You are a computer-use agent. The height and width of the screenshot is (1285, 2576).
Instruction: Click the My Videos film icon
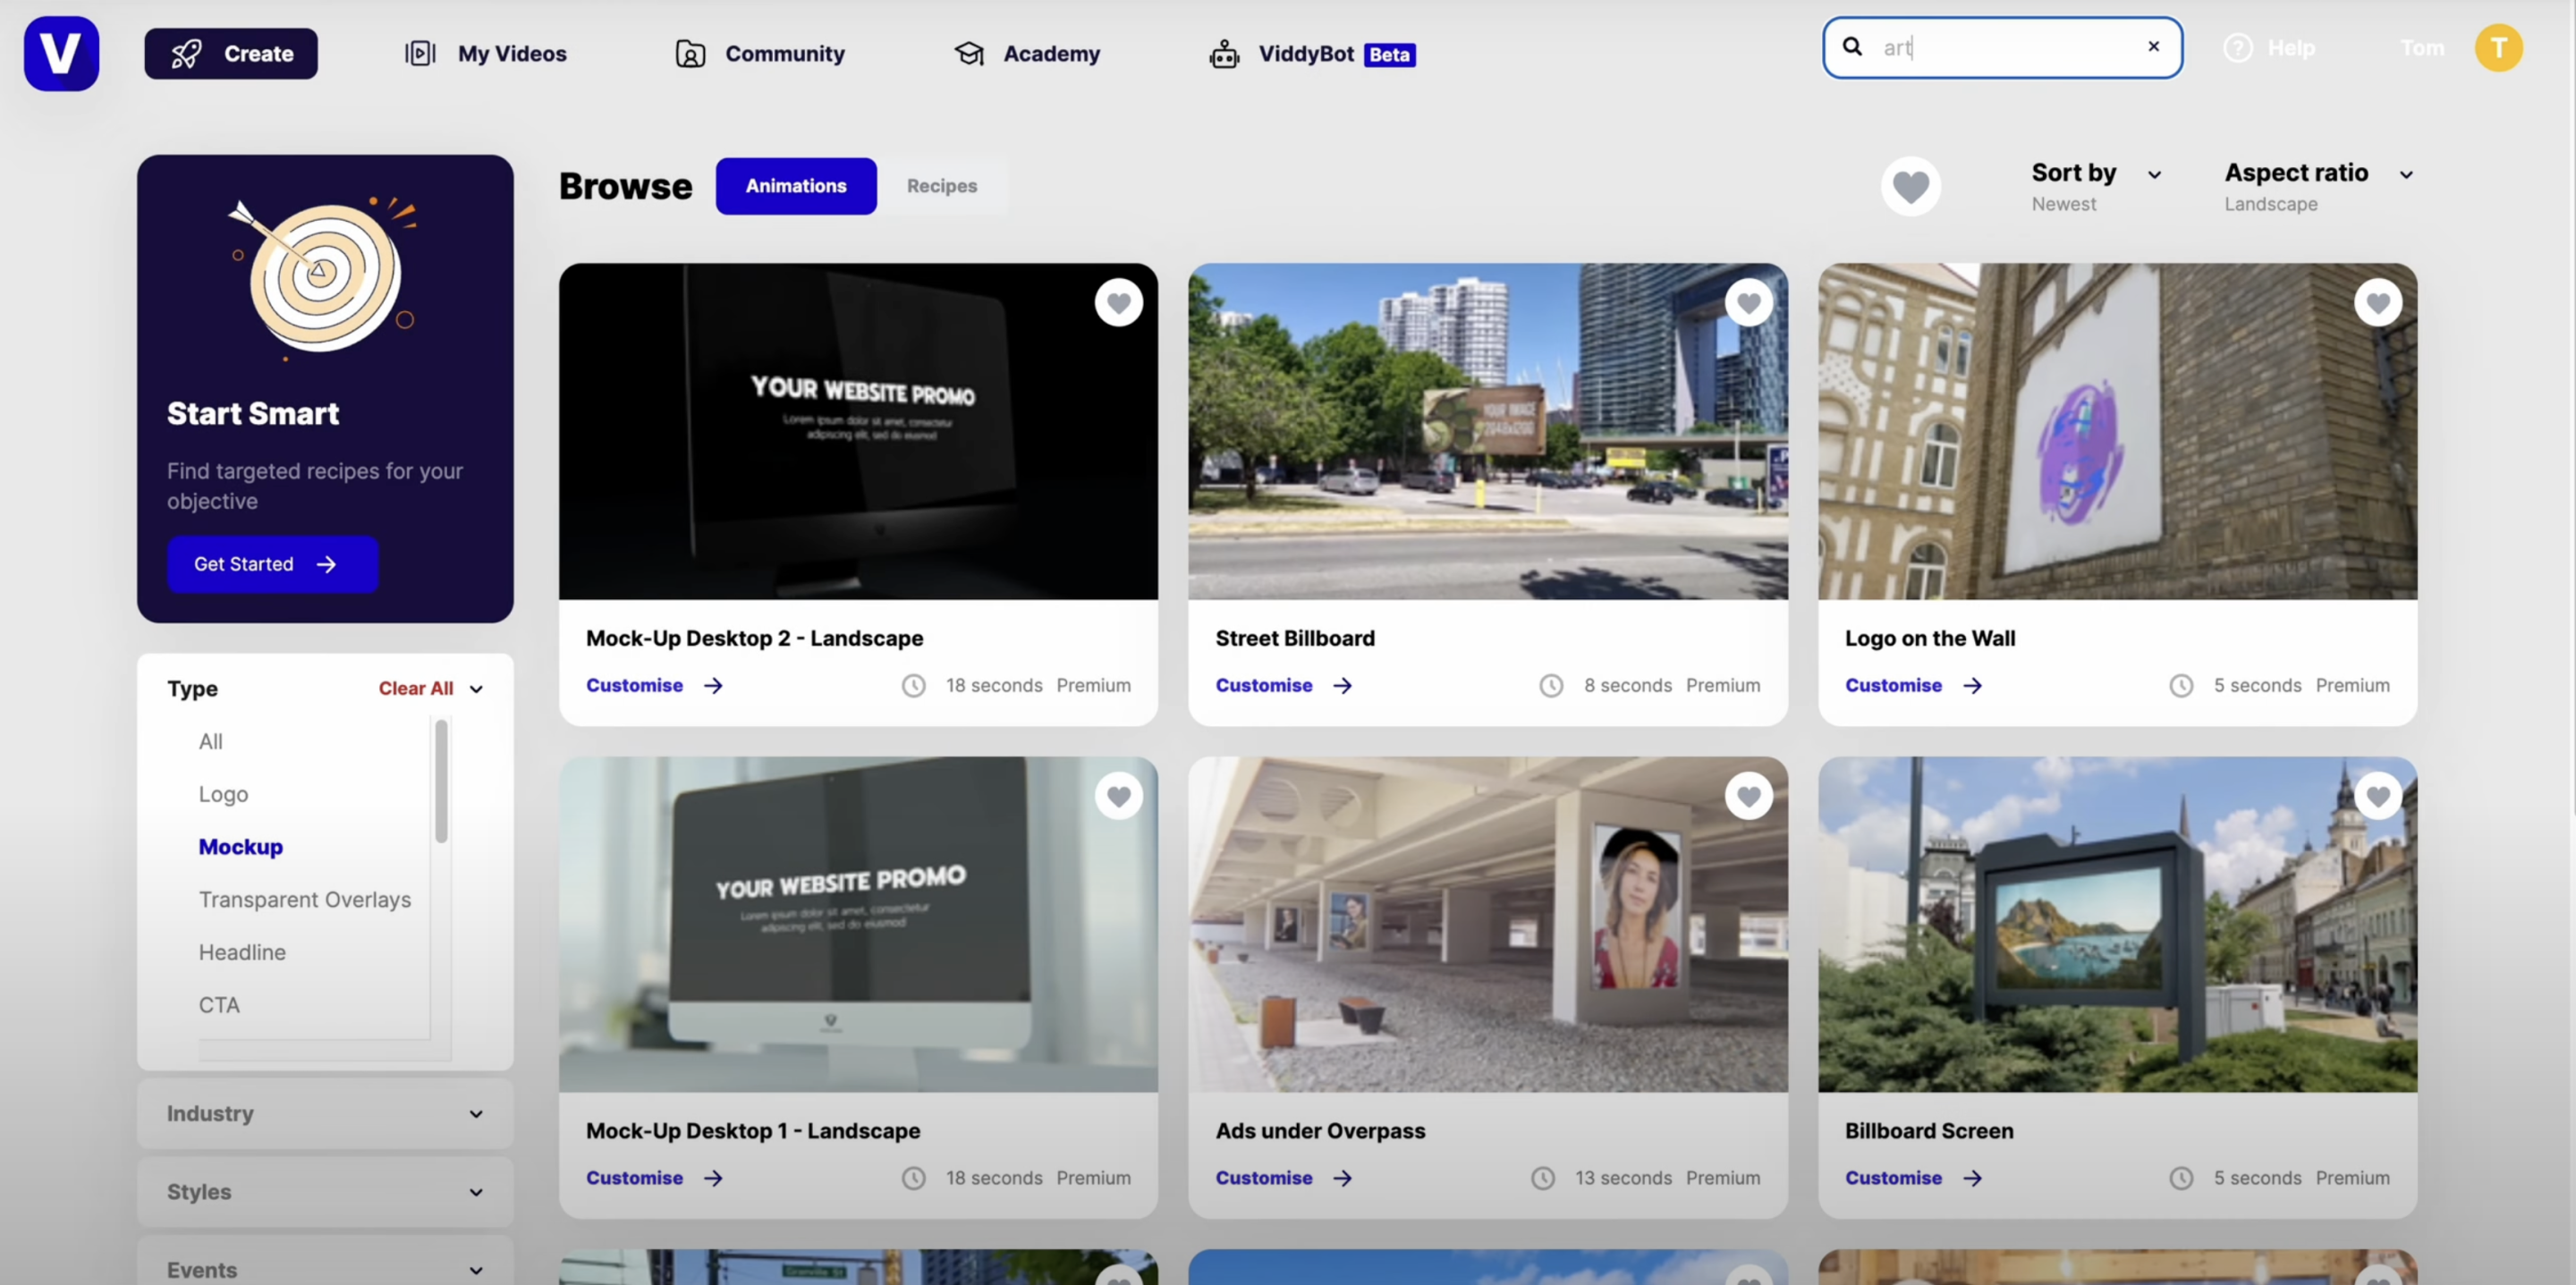420,53
